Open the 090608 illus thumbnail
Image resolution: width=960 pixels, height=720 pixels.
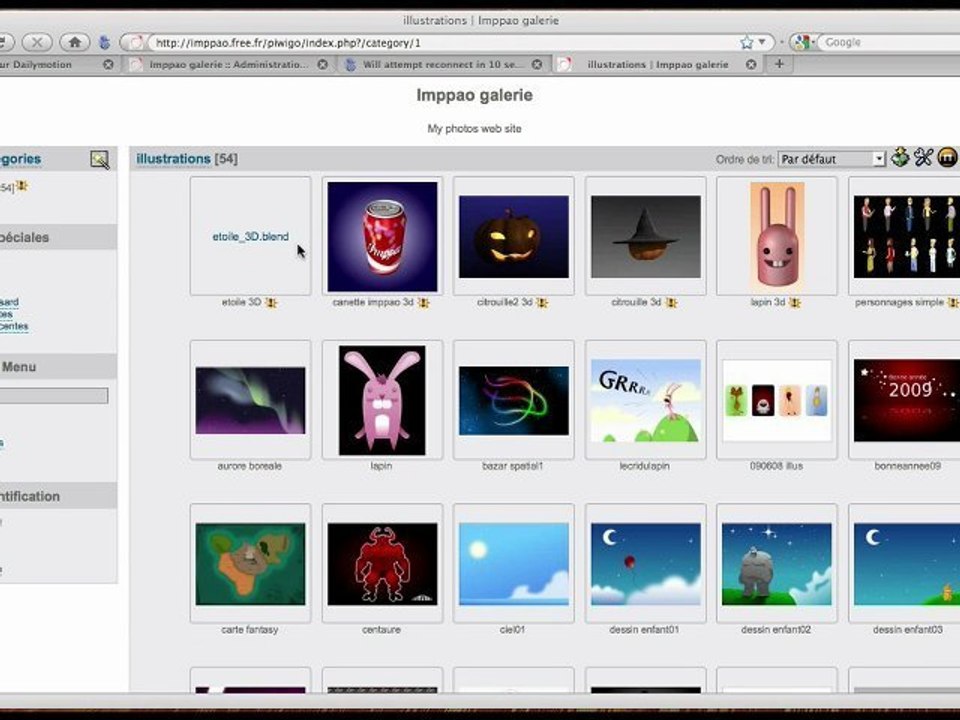click(777, 400)
